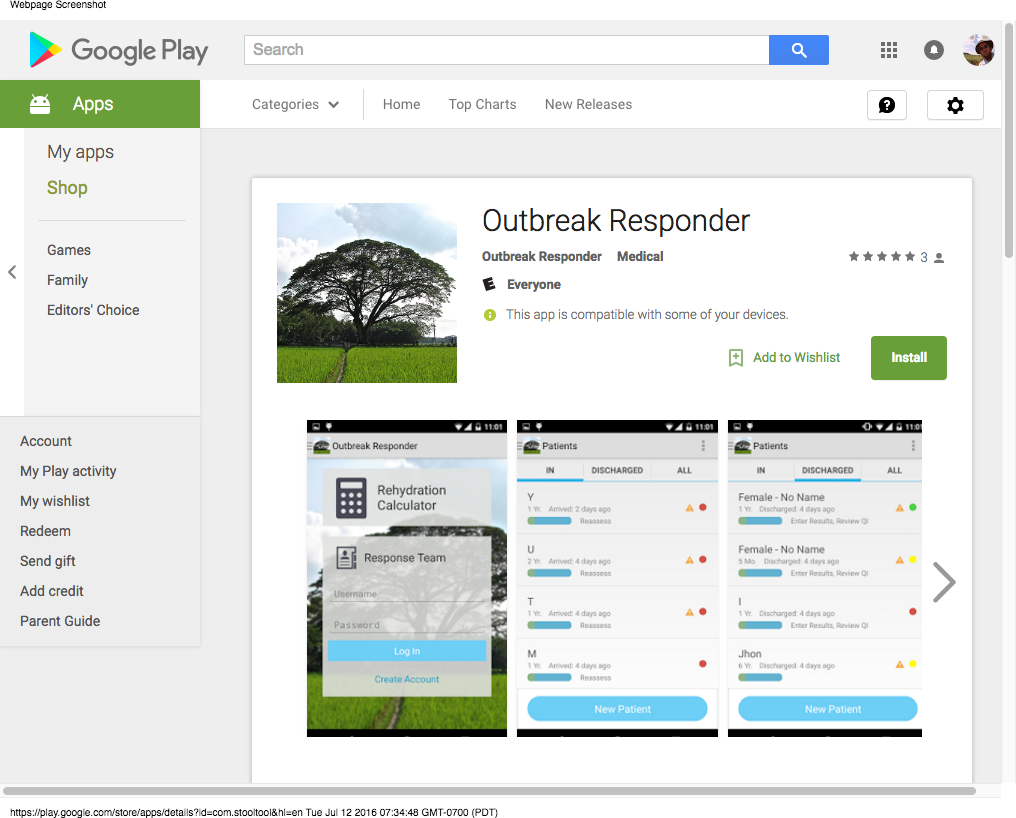Screen dimensions: 1016x818
Task: Open the Outbreak Responder developer link
Action: point(542,257)
